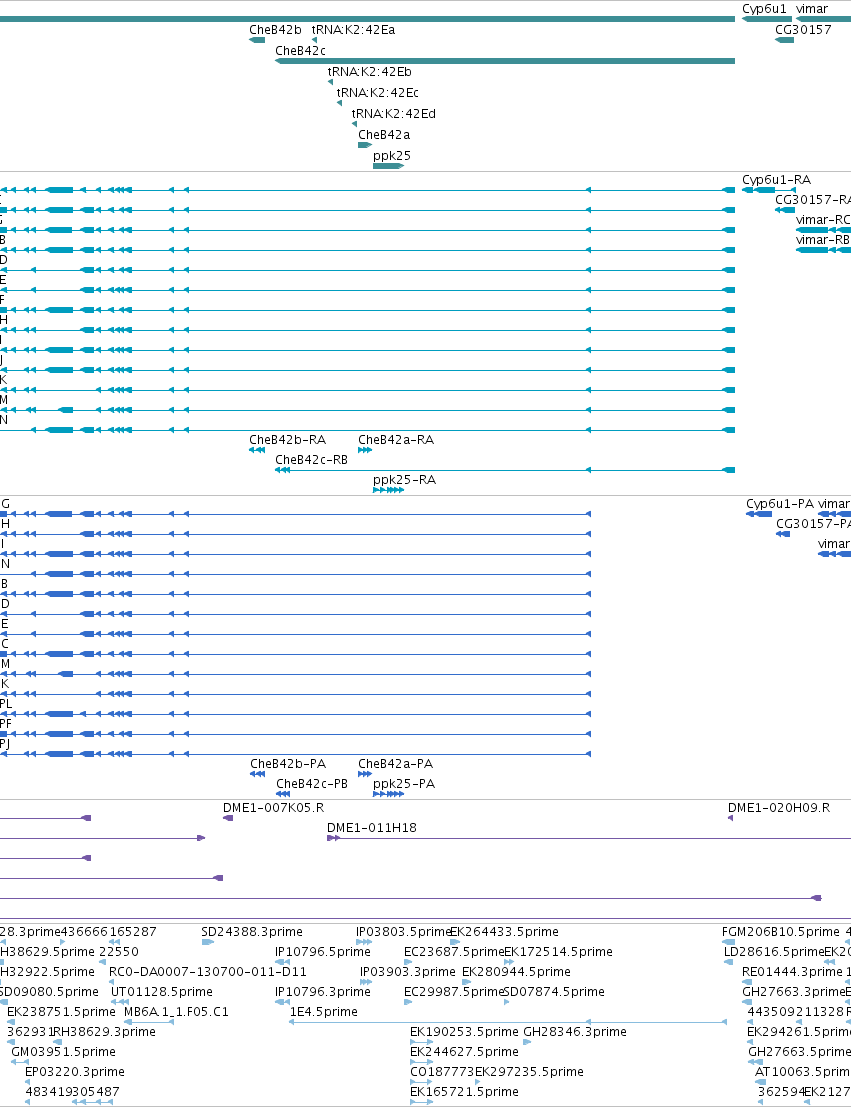Select the SD24388.3prime EST label
The image size is (851, 1107).
tap(252, 932)
